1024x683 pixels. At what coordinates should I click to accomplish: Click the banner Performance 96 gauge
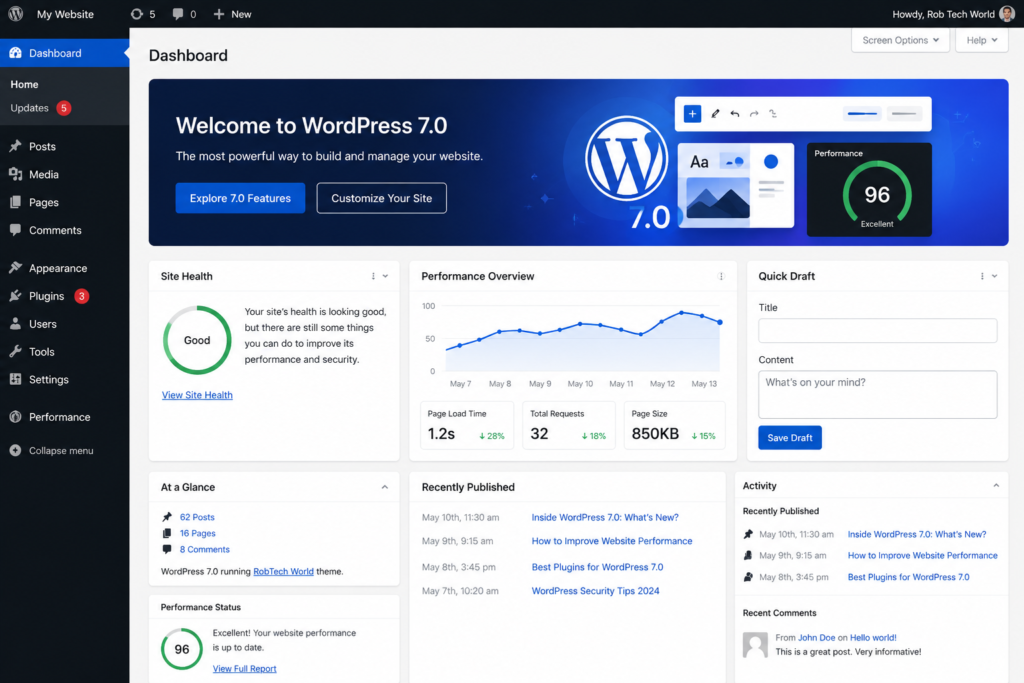coord(876,195)
